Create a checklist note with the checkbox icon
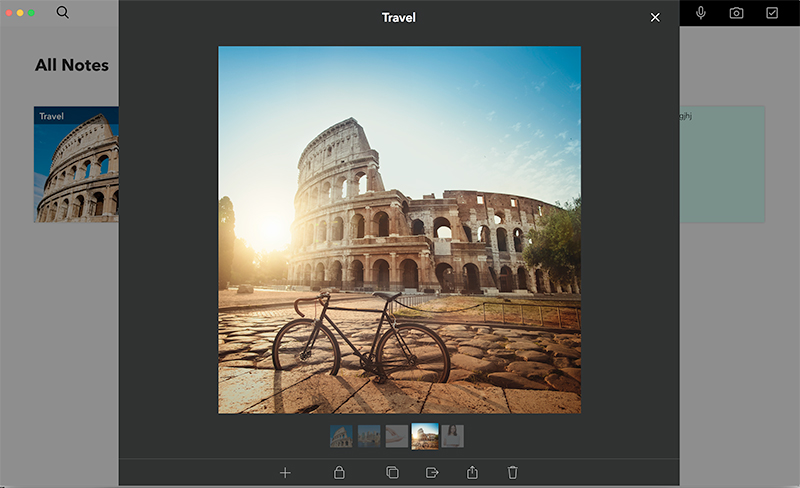Viewport: 800px width, 488px height. click(x=772, y=13)
